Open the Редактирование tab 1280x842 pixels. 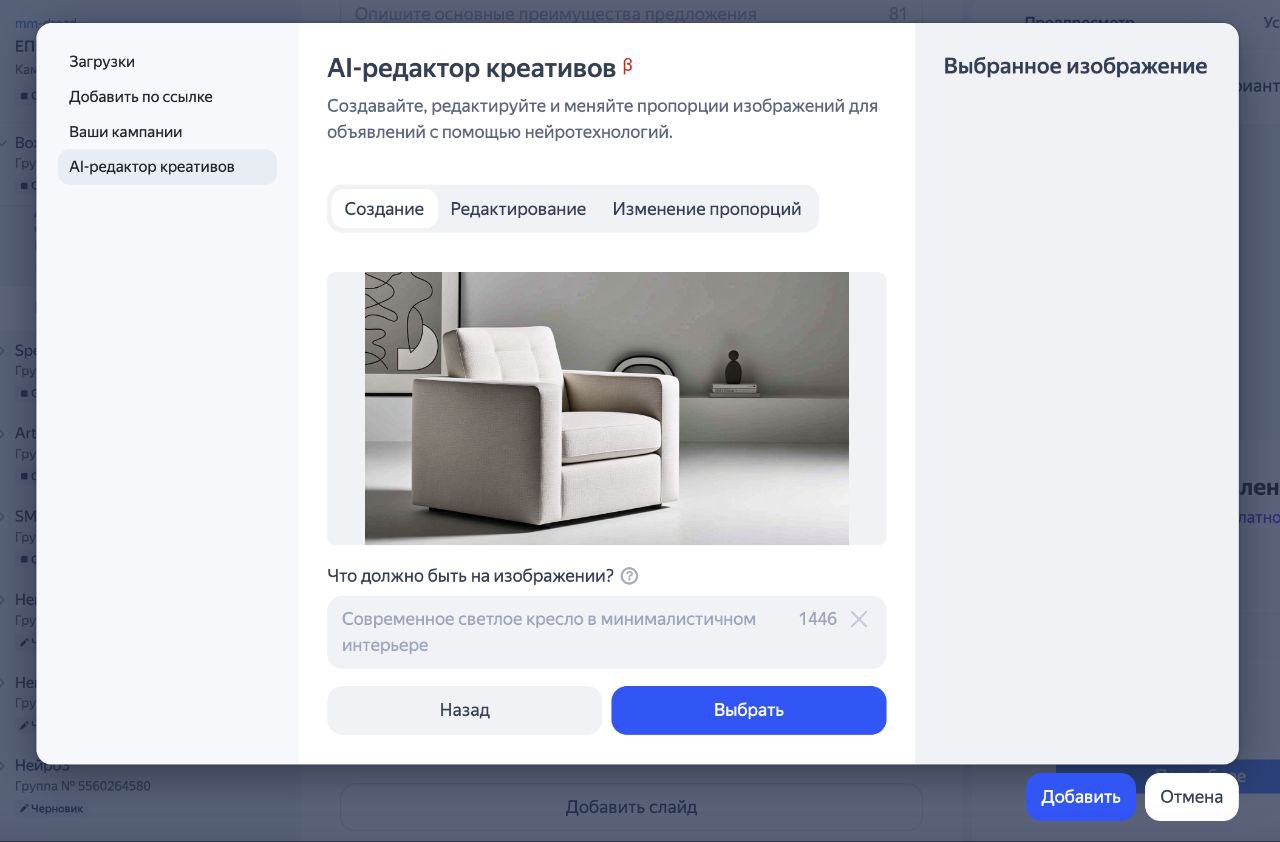coord(518,209)
